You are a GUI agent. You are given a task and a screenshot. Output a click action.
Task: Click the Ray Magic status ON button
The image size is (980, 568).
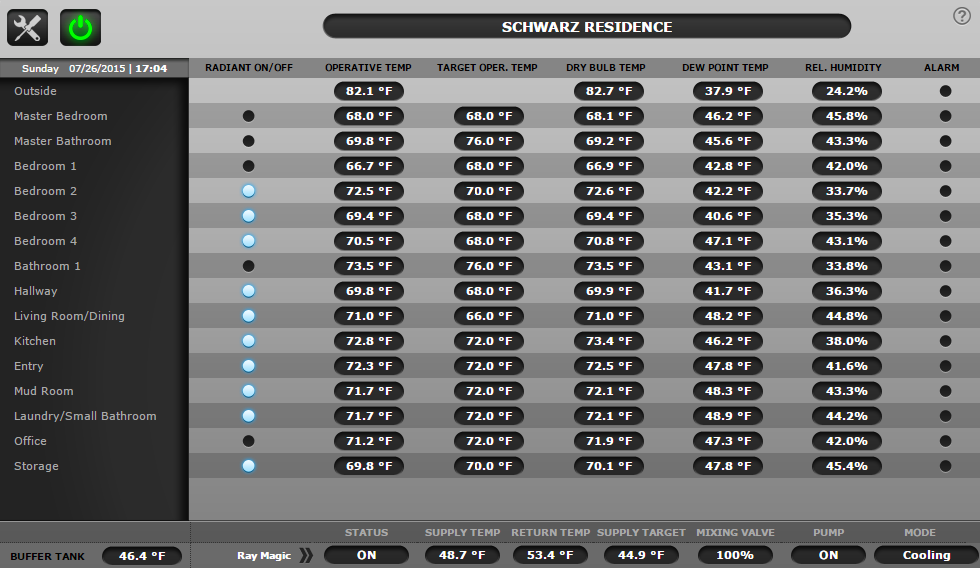point(366,555)
